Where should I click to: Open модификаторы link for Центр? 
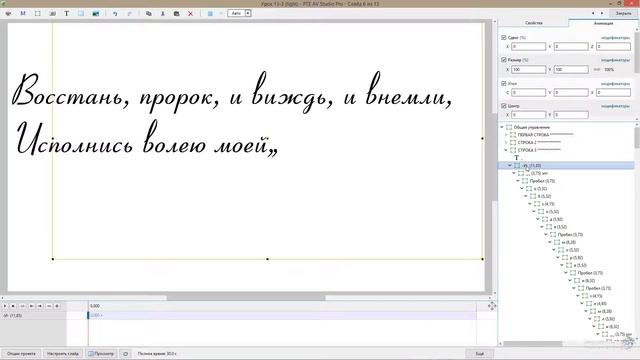[615, 106]
